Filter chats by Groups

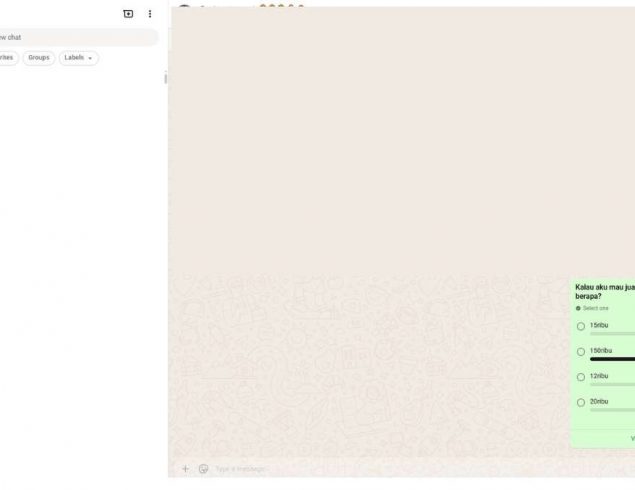39,58
